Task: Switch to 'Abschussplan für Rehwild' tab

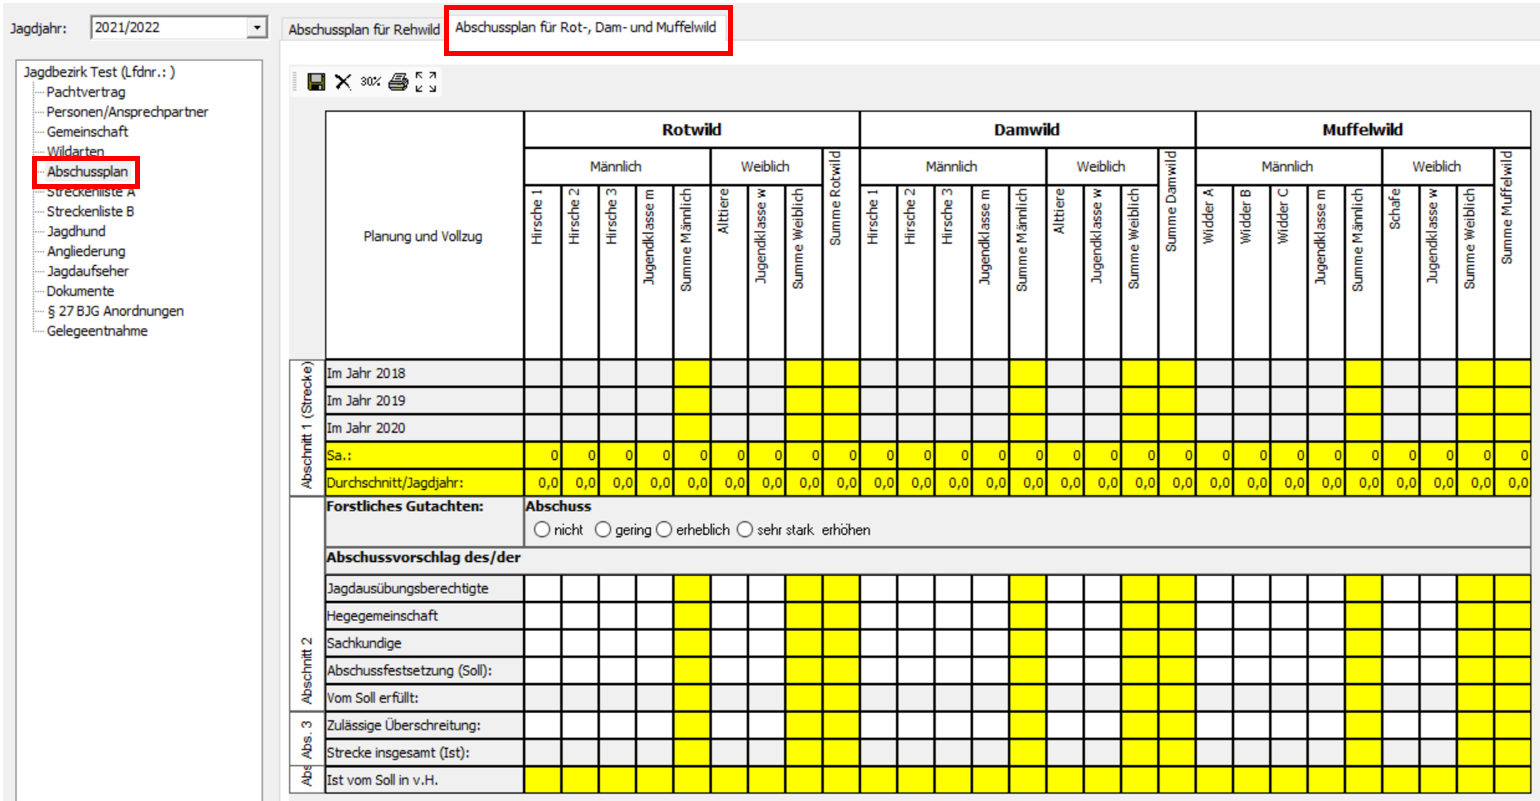Action: pos(364,30)
